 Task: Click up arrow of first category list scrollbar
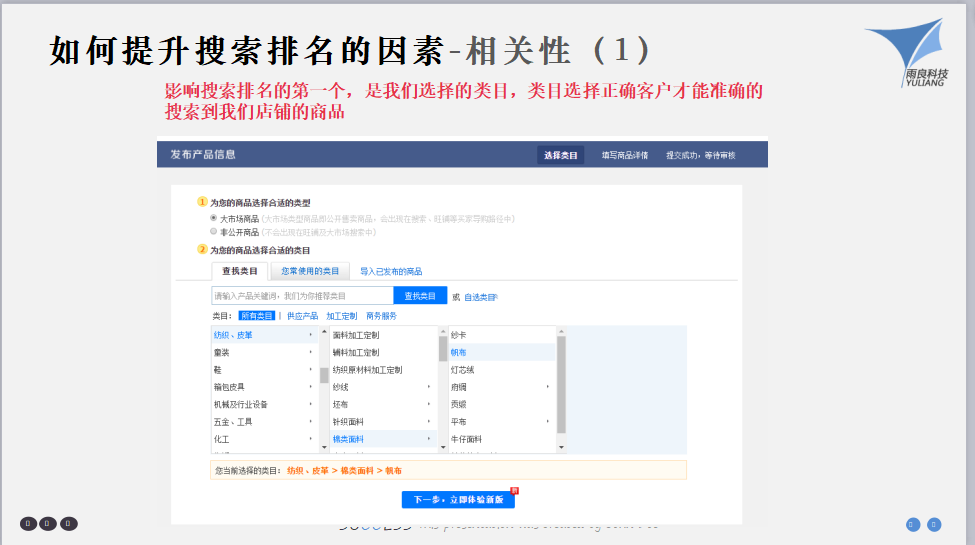pyautogui.click(x=324, y=332)
